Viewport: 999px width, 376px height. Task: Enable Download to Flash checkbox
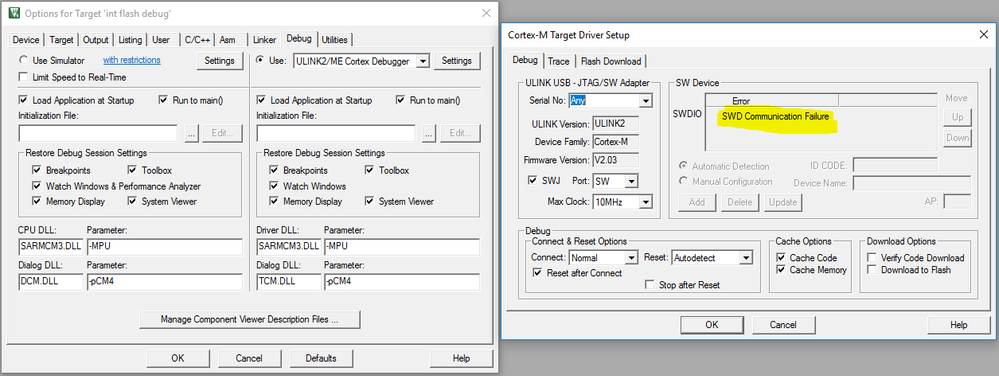(x=872, y=270)
